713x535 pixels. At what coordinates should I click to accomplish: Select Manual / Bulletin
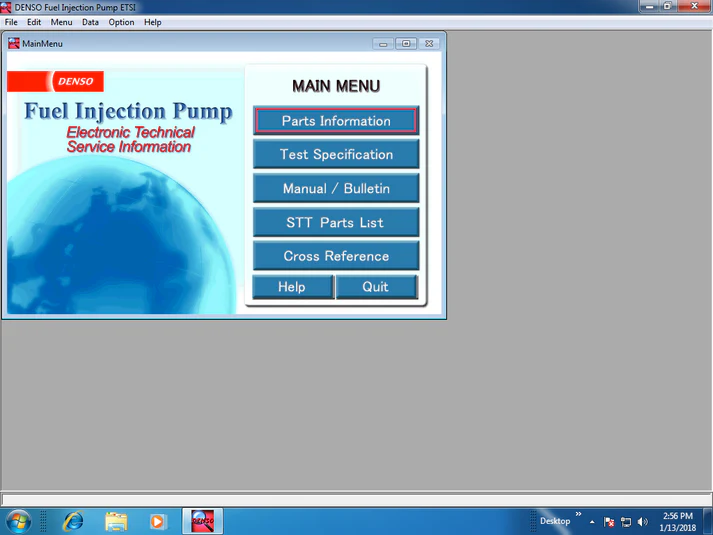tap(336, 189)
